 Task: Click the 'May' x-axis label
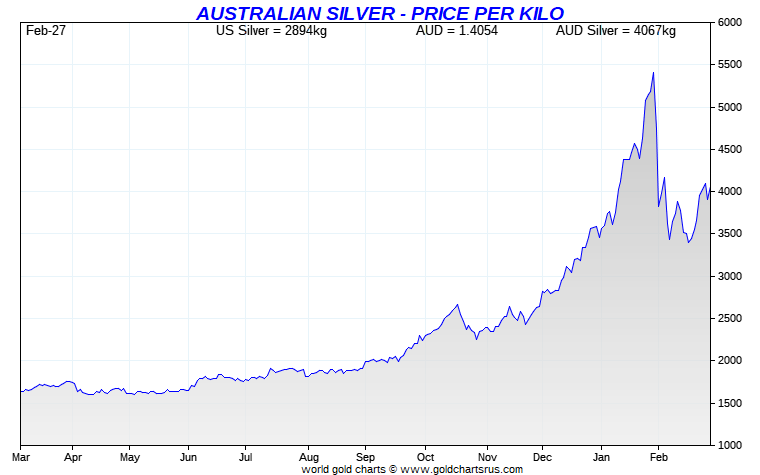point(129,457)
